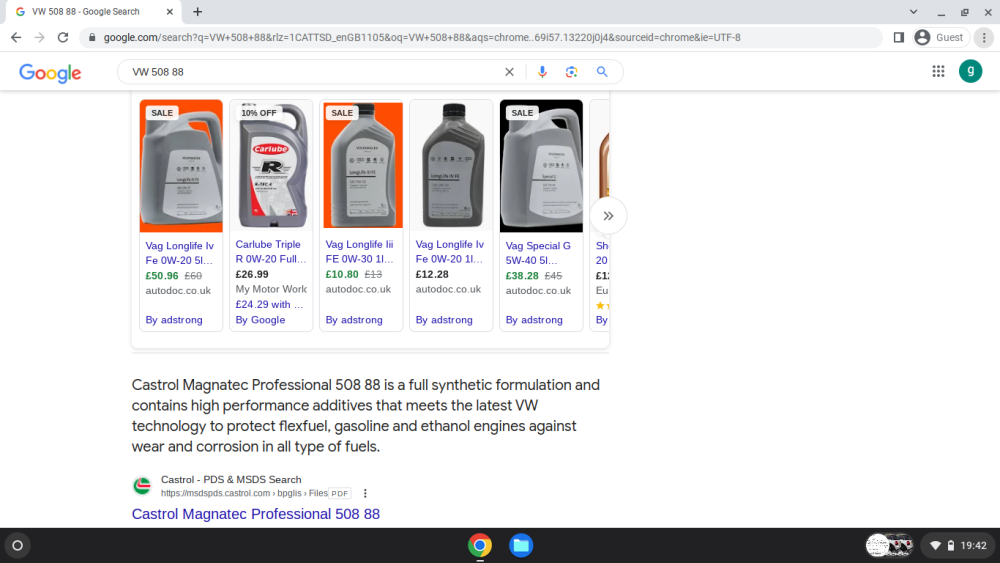Open the Google apps grid
The width and height of the screenshot is (1000, 563).
938,71
